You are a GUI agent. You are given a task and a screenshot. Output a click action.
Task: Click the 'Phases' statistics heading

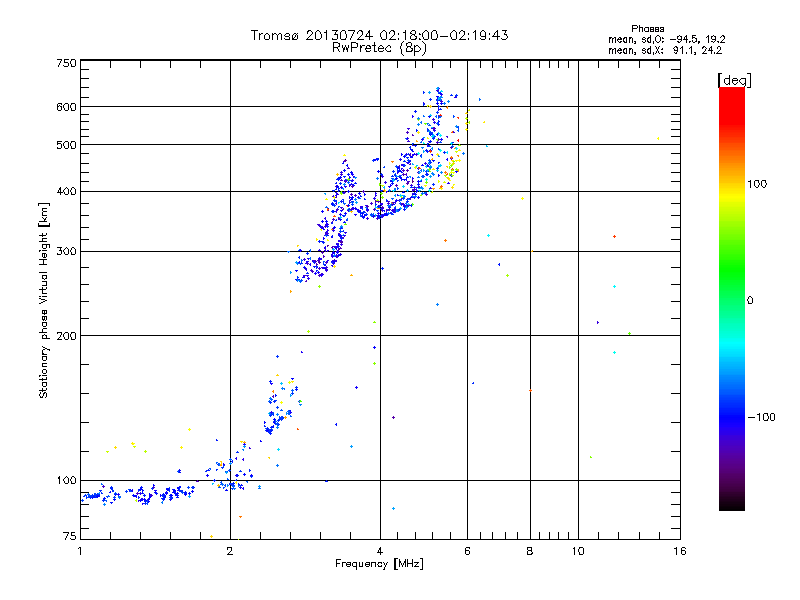647,29
